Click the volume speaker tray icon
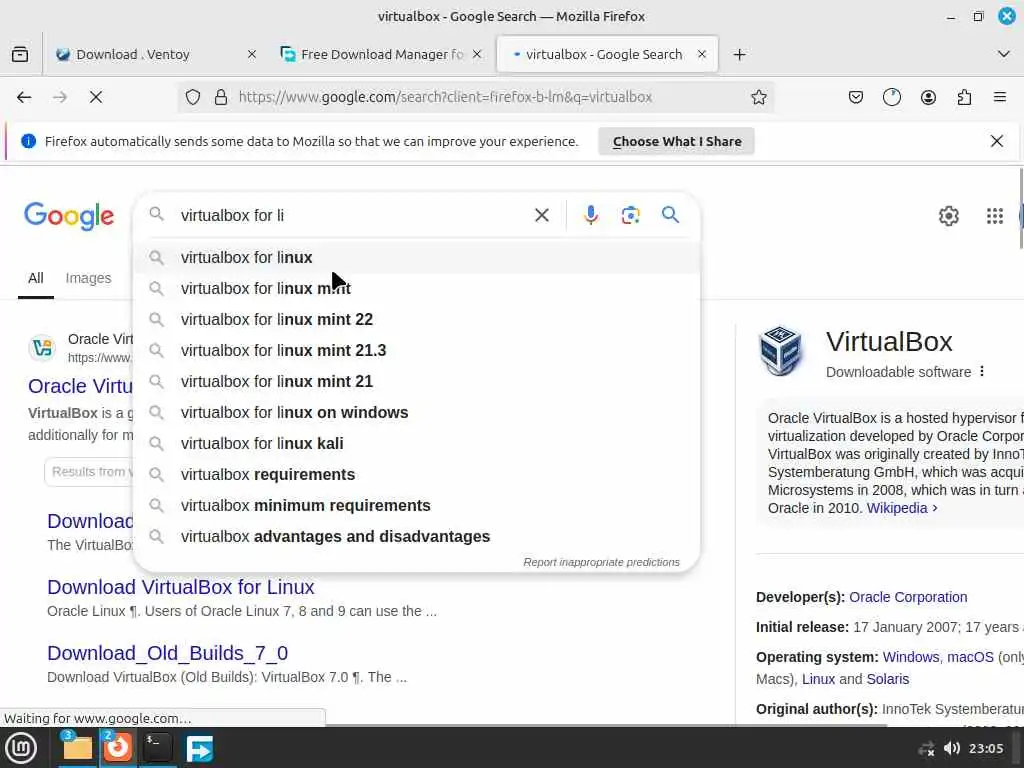The image size is (1024, 768). 952,748
